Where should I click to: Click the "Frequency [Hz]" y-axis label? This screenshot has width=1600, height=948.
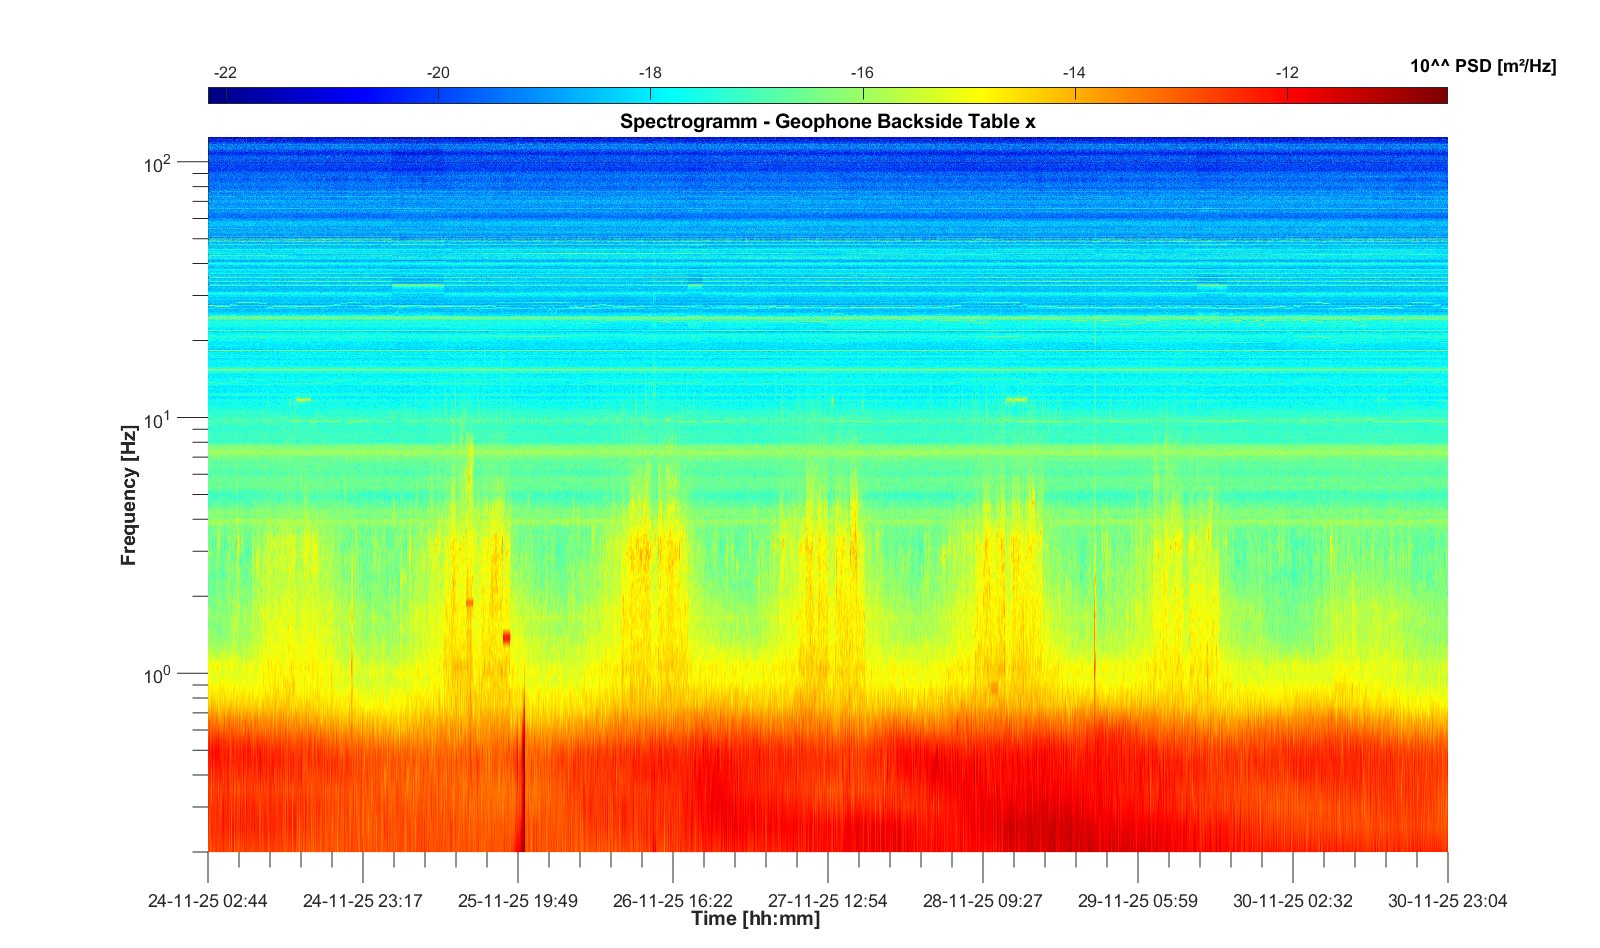[x=128, y=495]
